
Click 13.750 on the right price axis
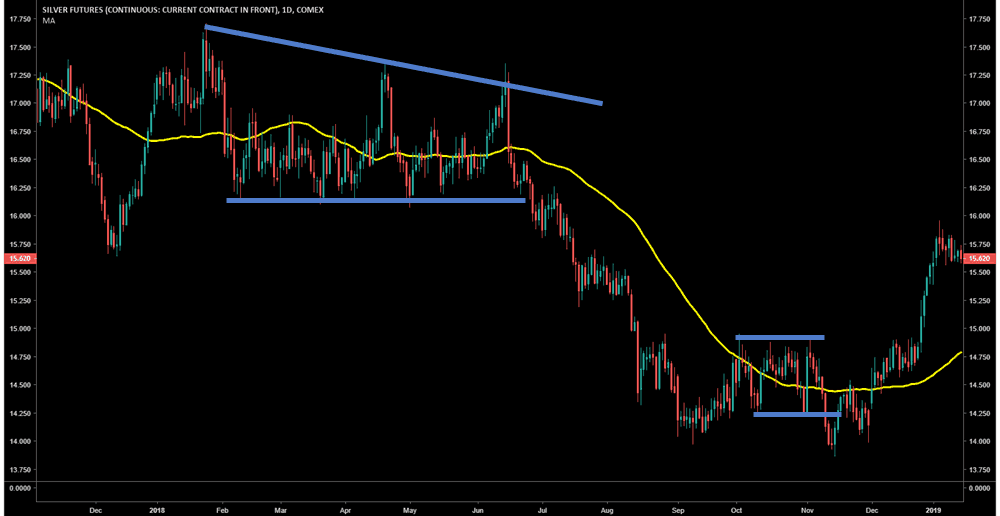tap(979, 469)
